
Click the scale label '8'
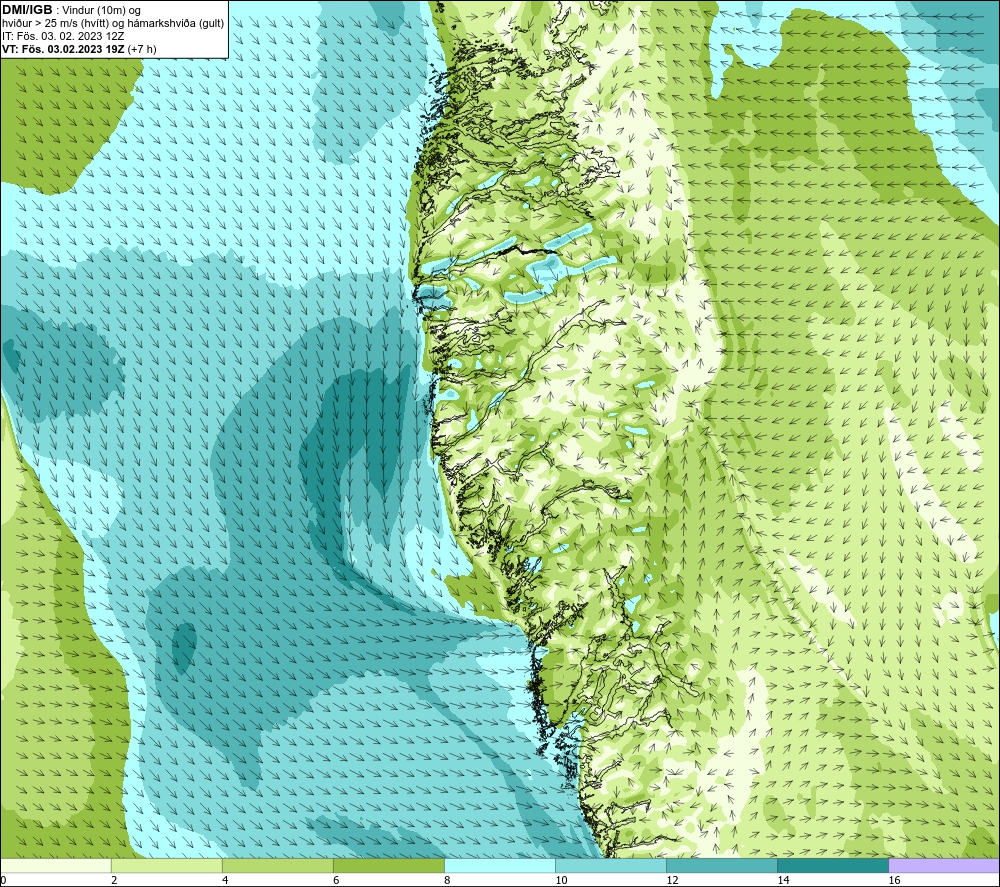pyautogui.click(x=447, y=880)
